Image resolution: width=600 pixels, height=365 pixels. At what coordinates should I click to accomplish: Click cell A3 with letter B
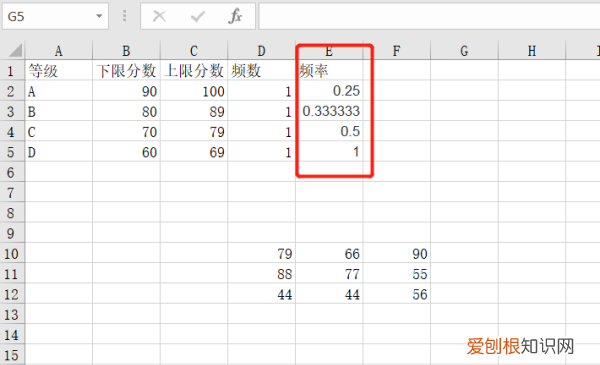point(59,111)
